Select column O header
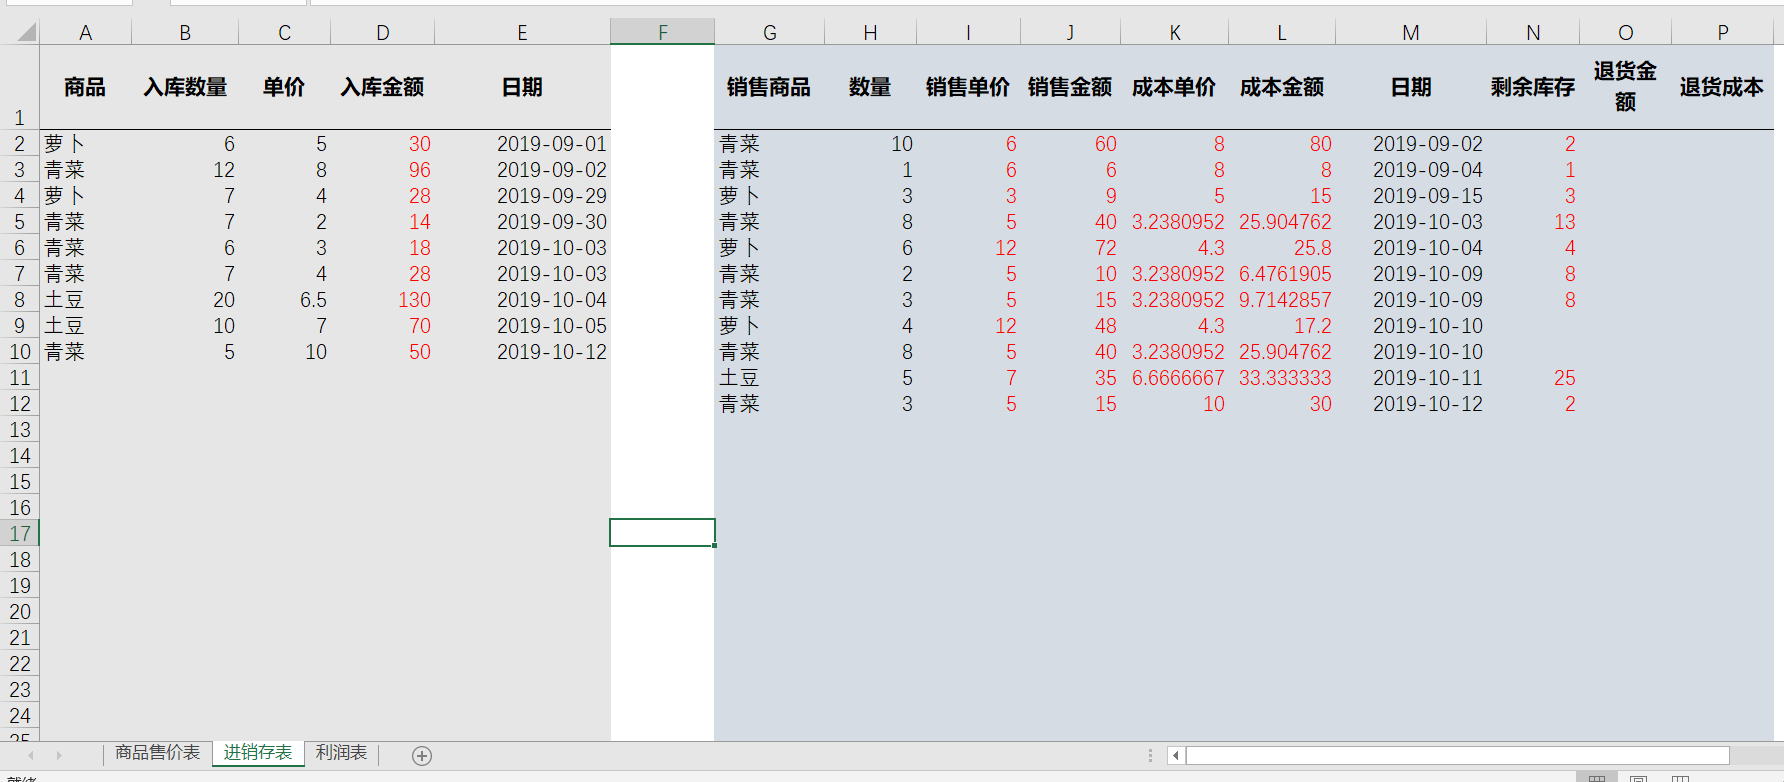 (1626, 32)
